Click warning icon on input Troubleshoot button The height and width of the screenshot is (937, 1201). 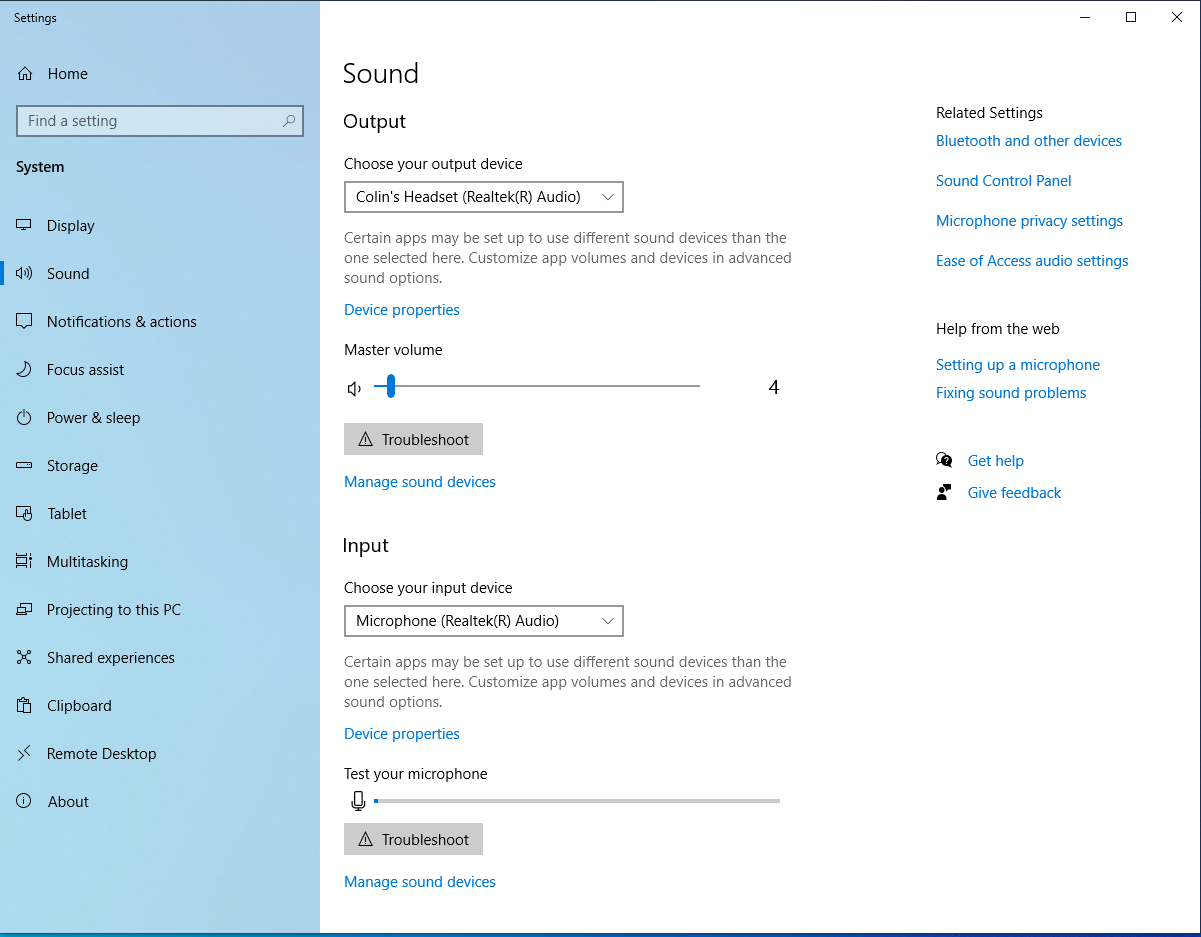365,840
